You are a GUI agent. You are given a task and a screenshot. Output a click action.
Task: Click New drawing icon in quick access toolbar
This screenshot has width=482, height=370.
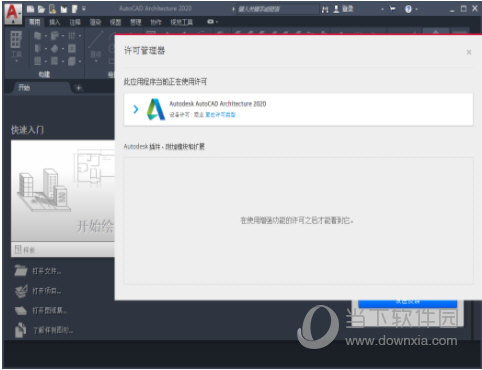(x=31, y=9)
